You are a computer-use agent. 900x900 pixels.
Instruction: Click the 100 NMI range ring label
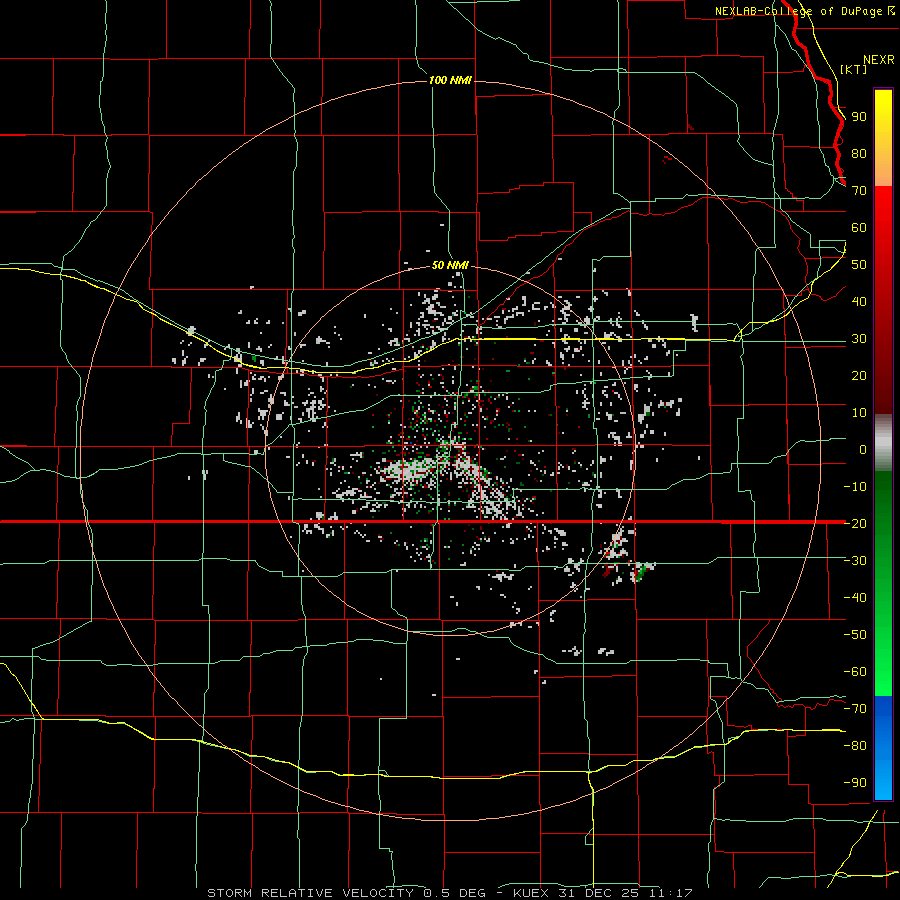click(x=450, y=80)
